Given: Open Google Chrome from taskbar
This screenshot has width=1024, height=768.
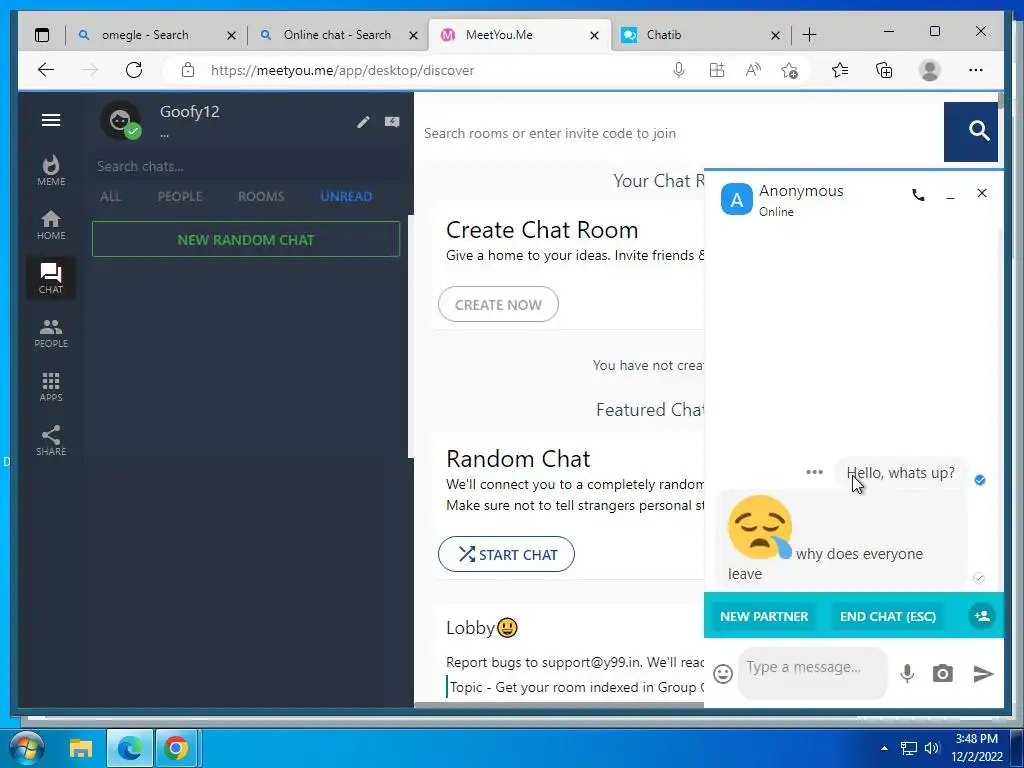Looking at the screenshot, I should click(176, 748).
